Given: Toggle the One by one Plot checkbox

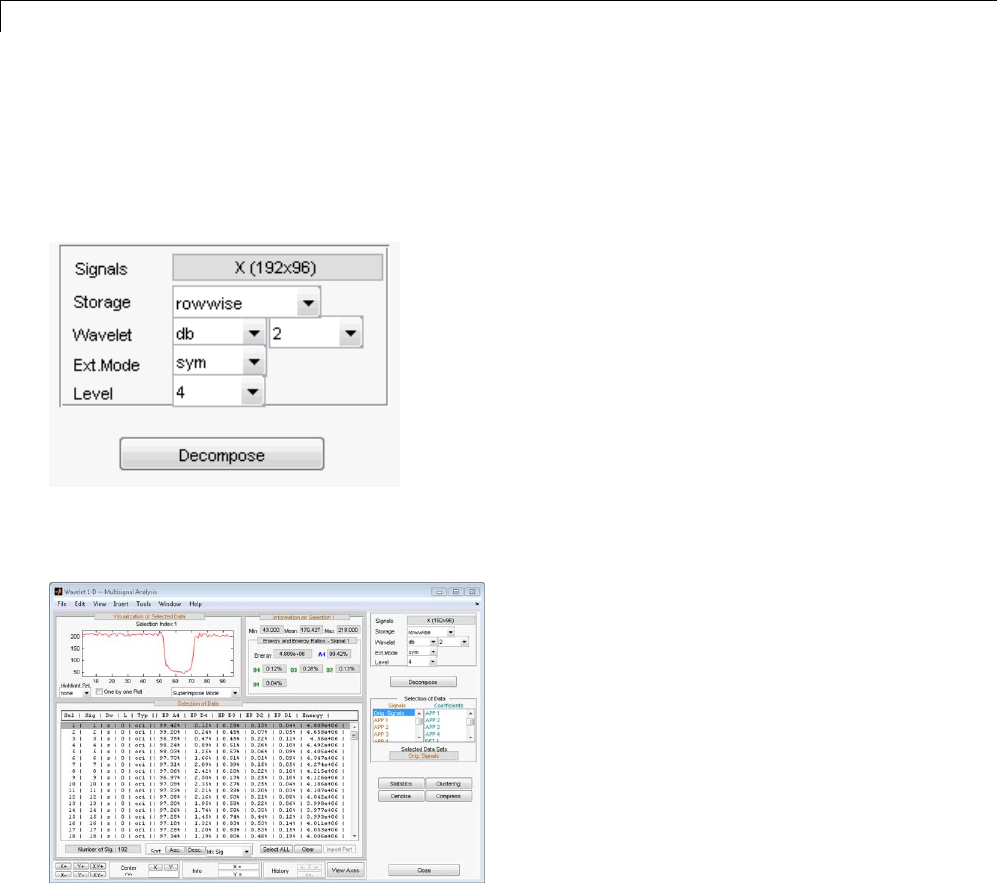Looking at the screenshot, I should 99,692.
